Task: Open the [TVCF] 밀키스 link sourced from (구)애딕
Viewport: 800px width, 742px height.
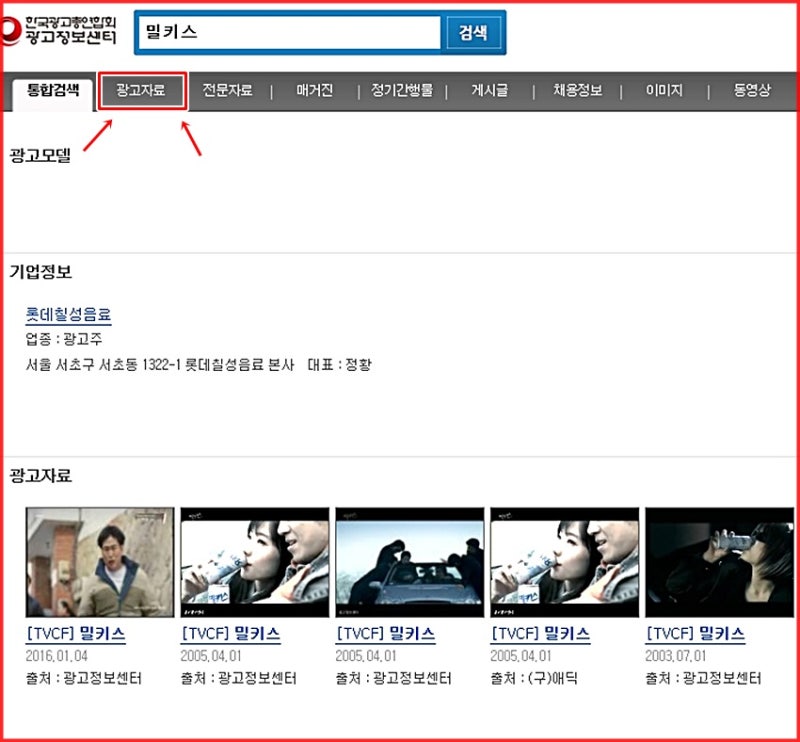Action: (x=540, y=634)
